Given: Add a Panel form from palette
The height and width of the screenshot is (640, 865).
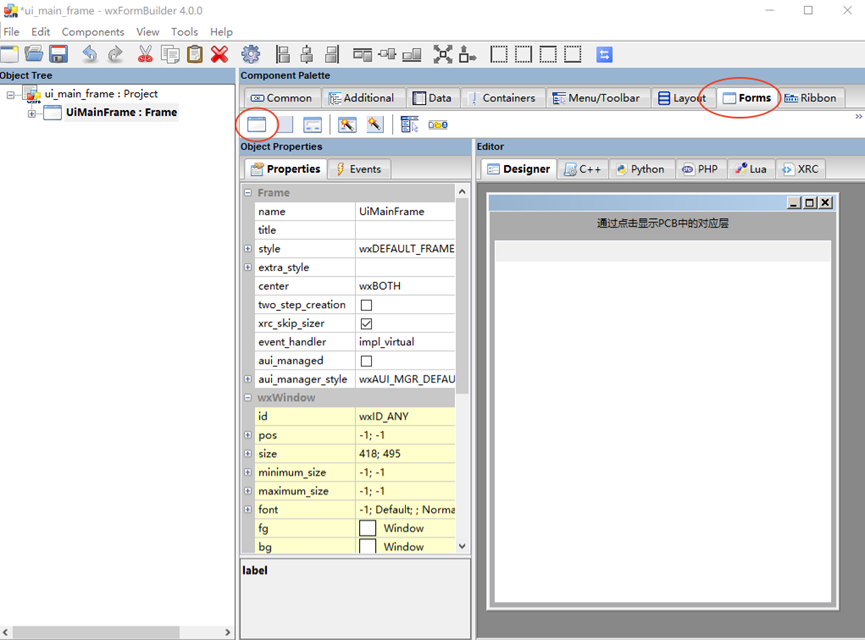Looking at the screenshot, I should point(285,125).
